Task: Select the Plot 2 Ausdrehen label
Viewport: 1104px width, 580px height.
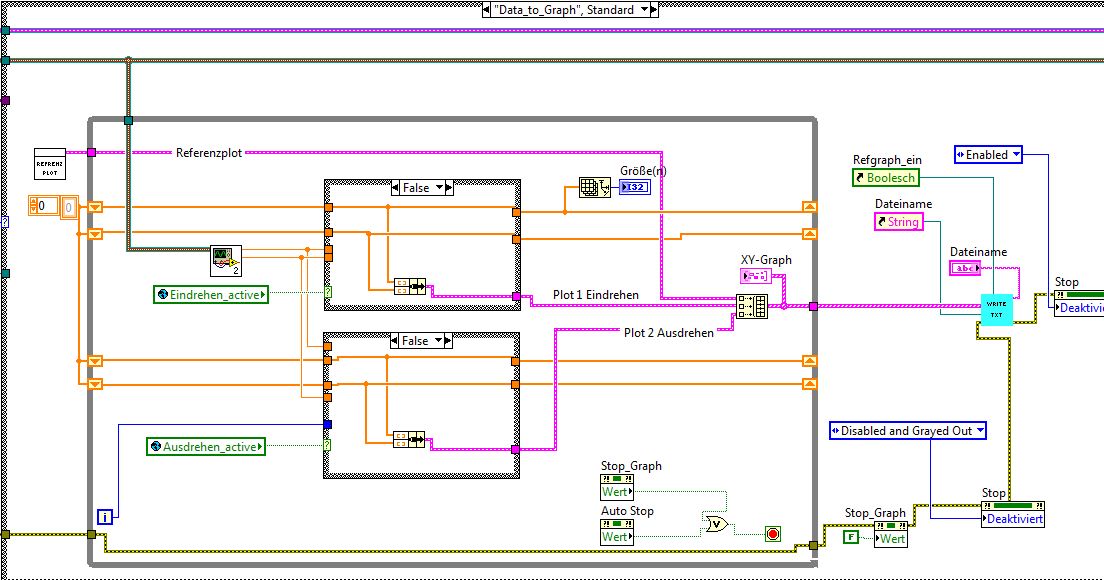Action: pos(669,332)
